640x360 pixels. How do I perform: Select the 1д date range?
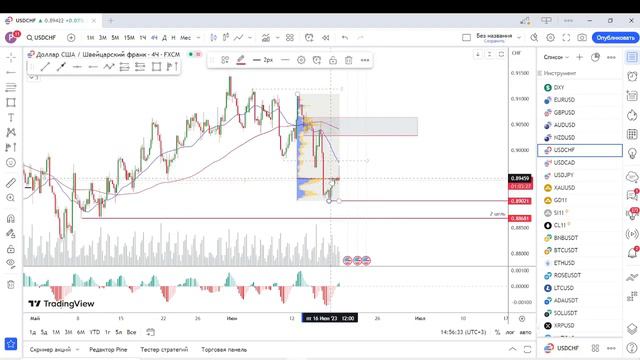tap(33, 332)
